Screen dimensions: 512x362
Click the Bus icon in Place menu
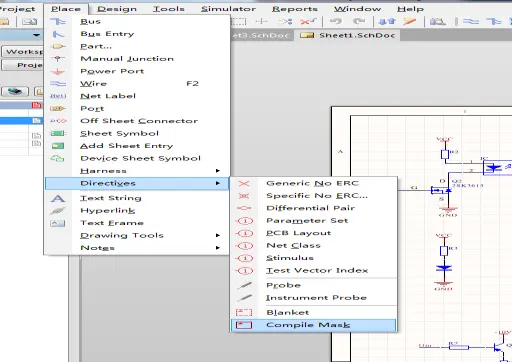click(x=58, y=22)
